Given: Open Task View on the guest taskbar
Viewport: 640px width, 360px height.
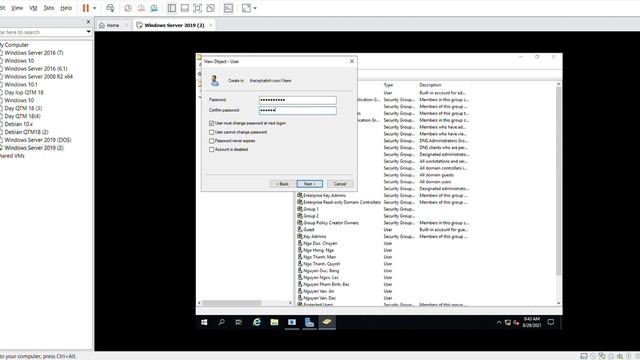Looking at the screenshot, I should [239, 322].
